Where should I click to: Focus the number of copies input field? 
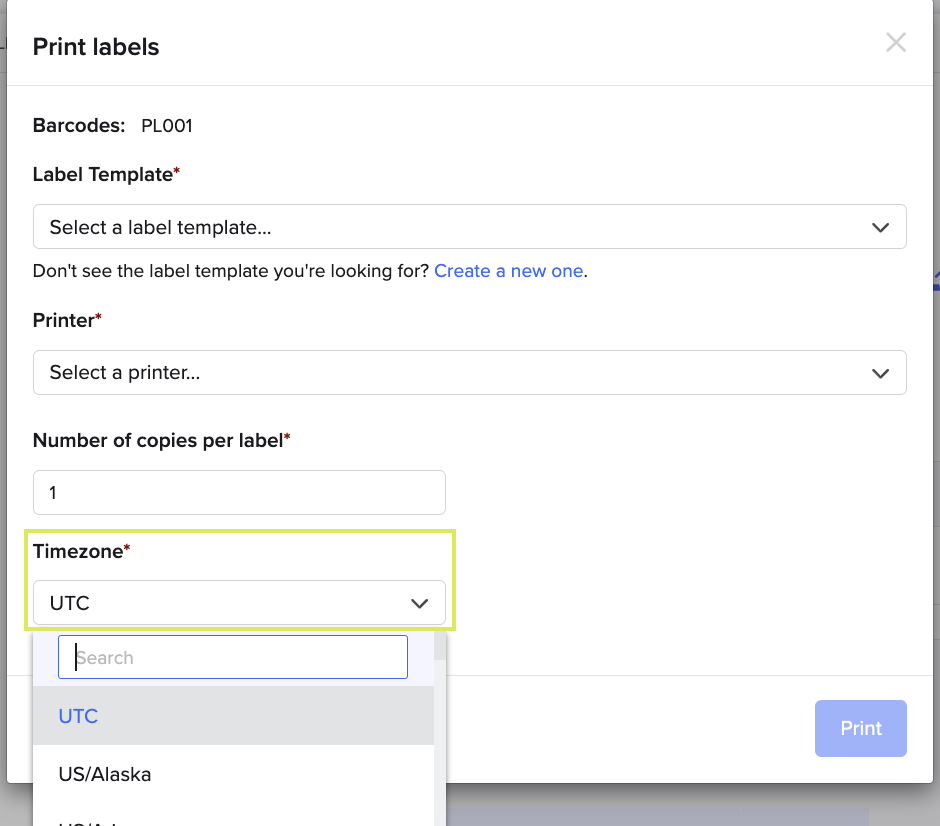pyautogui.click(x=239, y=492)
